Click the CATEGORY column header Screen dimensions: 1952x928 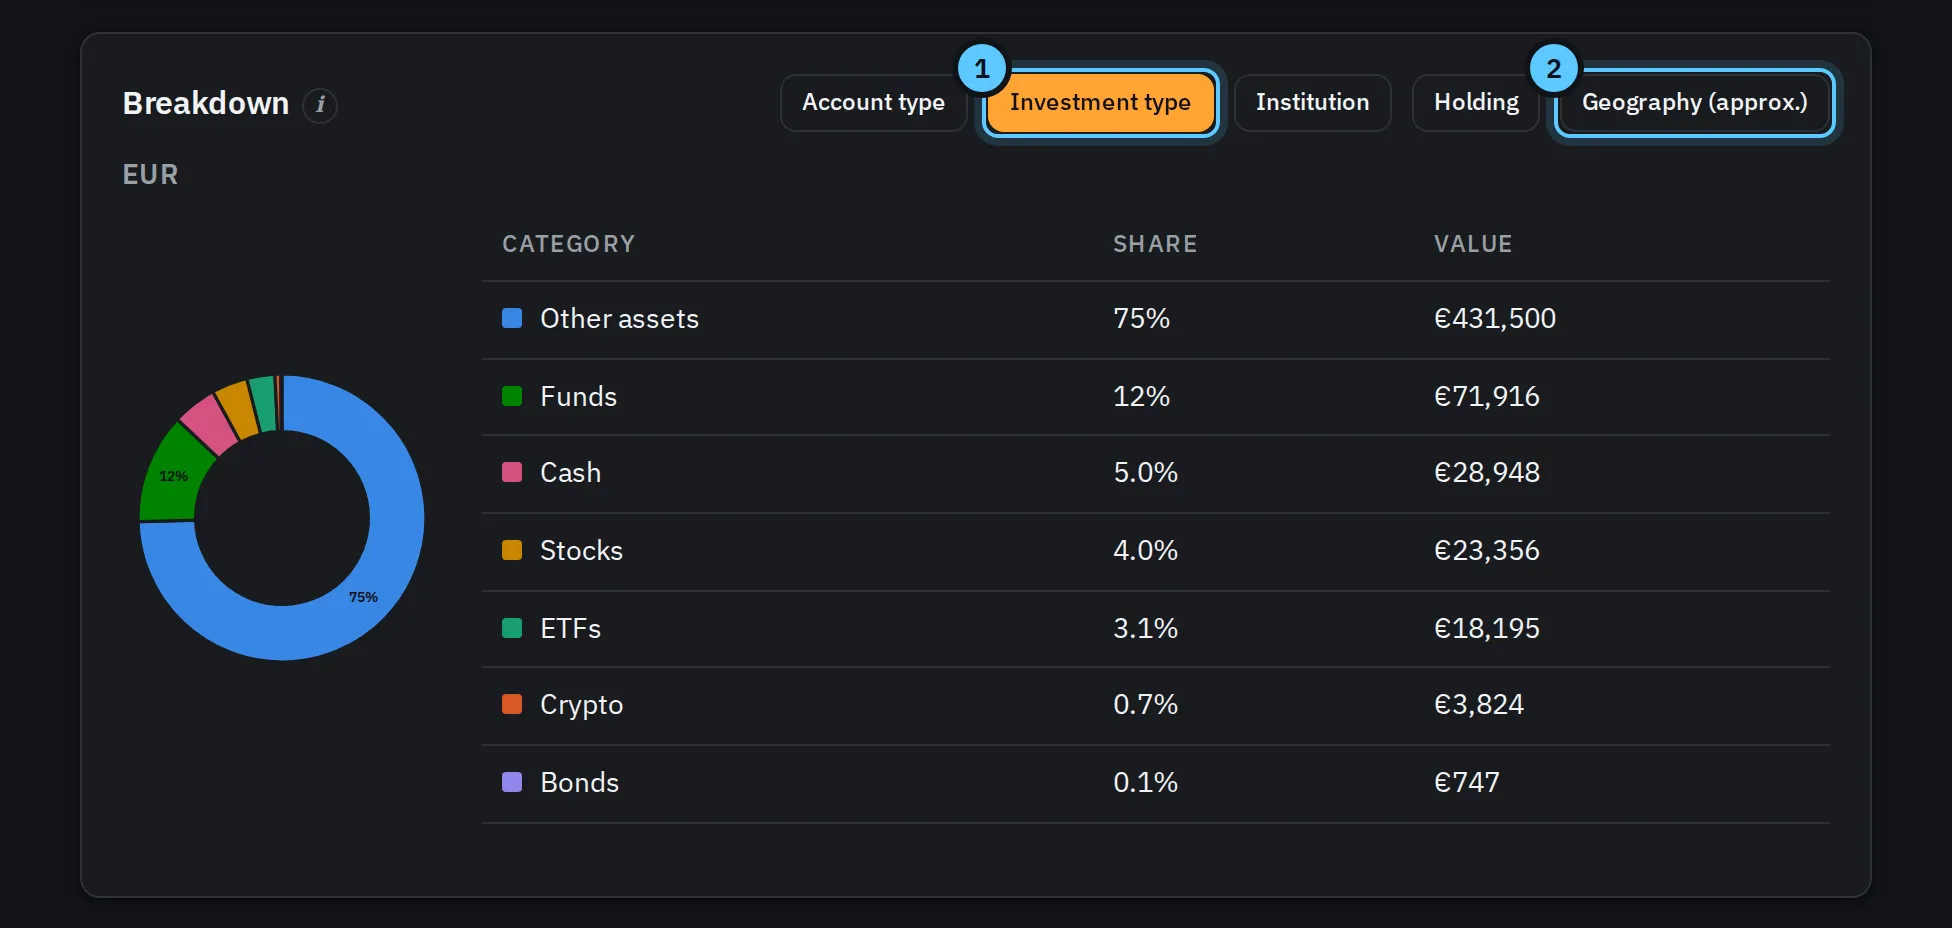568,244
